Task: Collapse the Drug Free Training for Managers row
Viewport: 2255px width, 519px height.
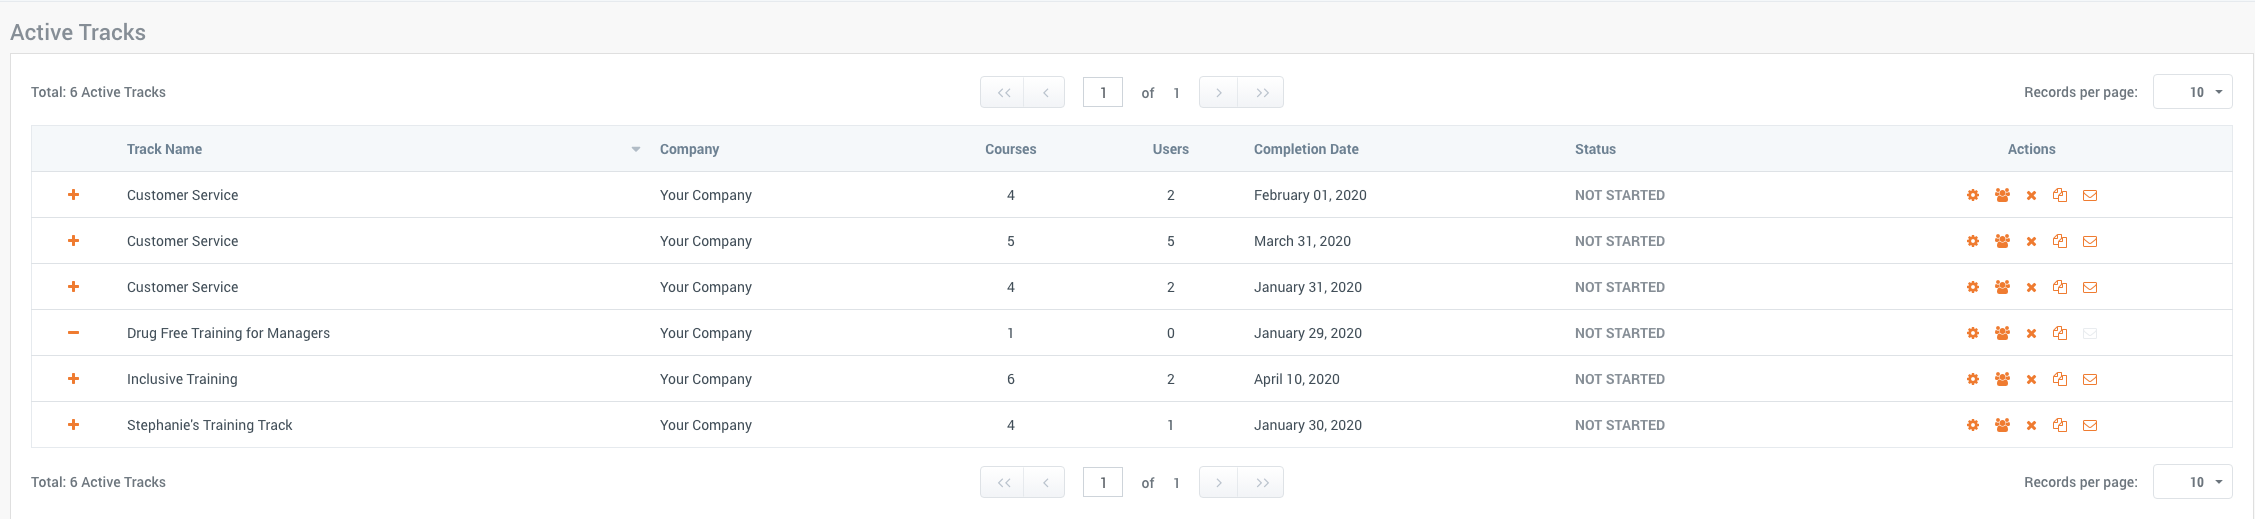Action: click(73, 333)
